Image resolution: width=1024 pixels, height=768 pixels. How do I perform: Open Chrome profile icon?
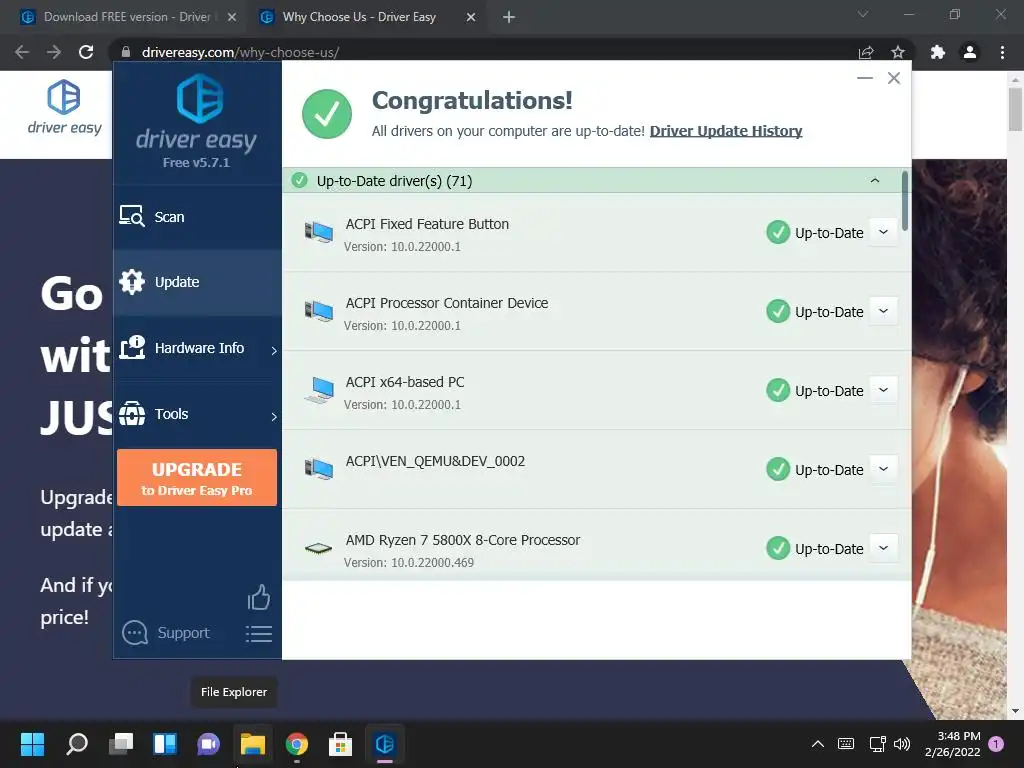click(970, 52)
